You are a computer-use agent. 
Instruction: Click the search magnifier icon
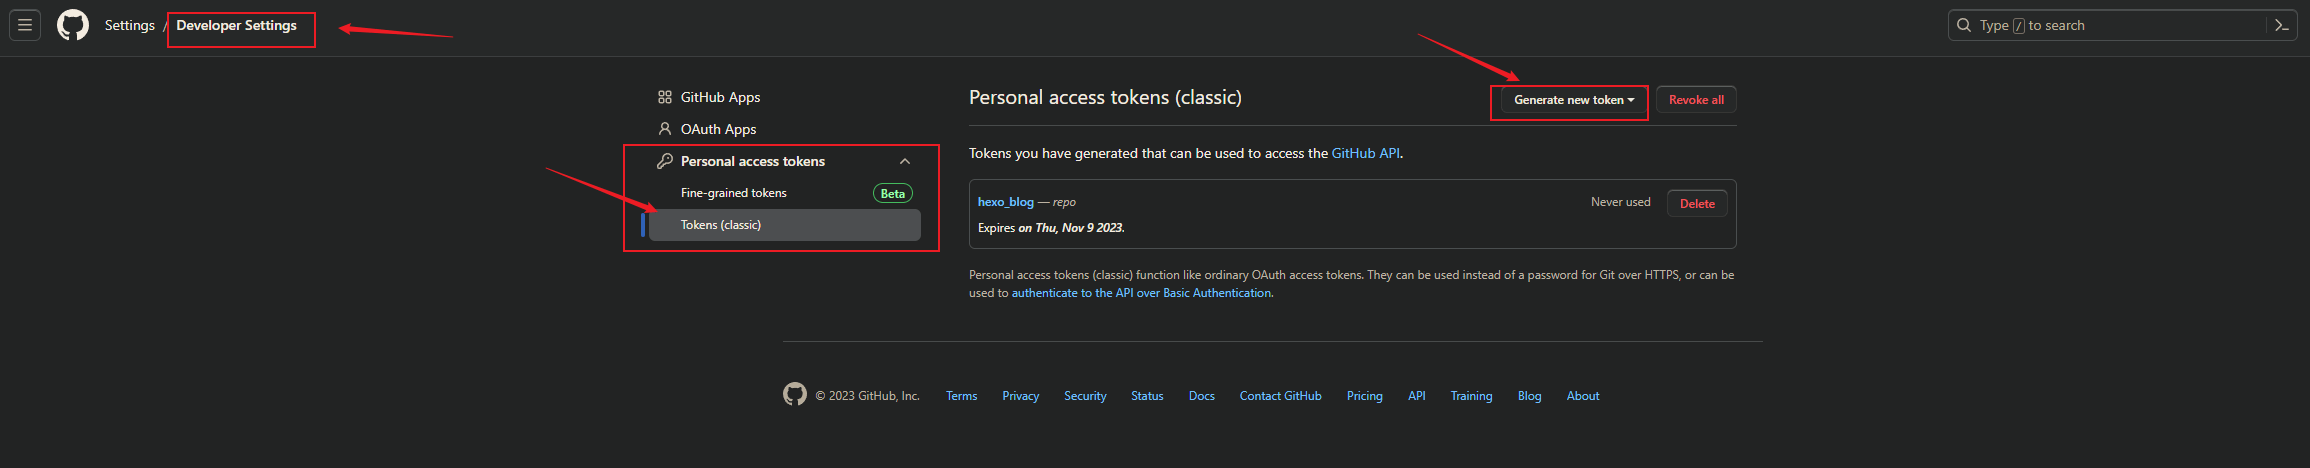(x=1964, y=25)
